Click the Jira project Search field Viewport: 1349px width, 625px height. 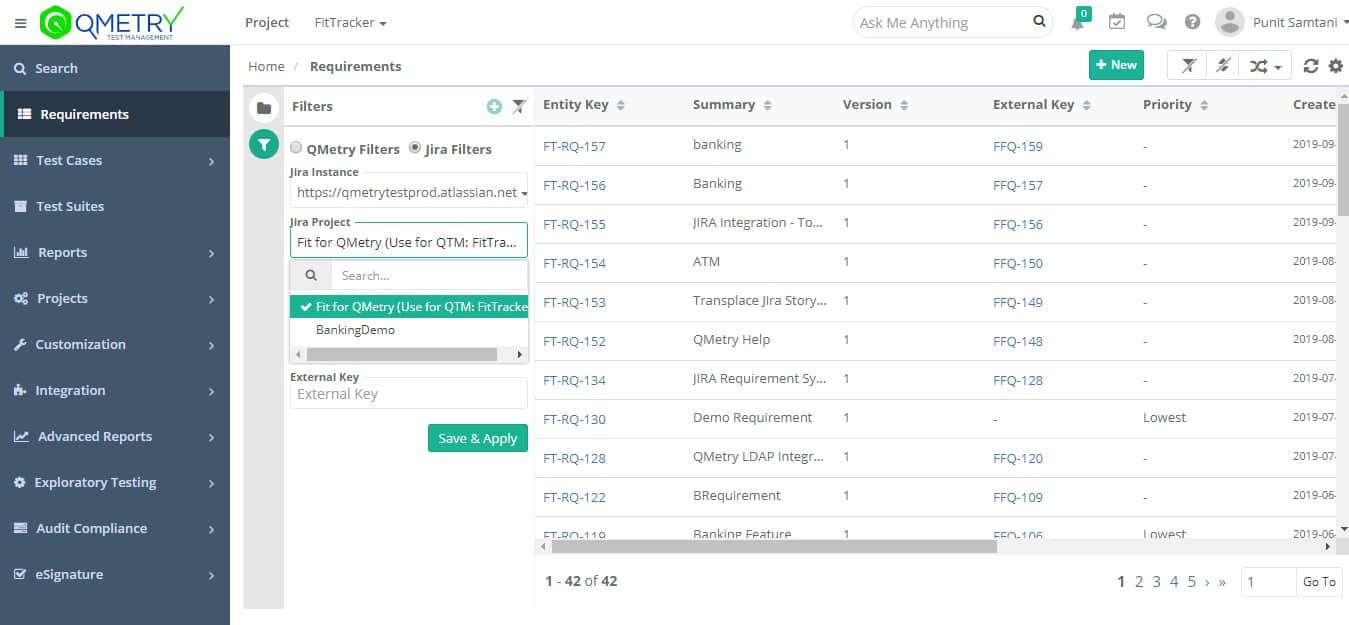point(428,276)
